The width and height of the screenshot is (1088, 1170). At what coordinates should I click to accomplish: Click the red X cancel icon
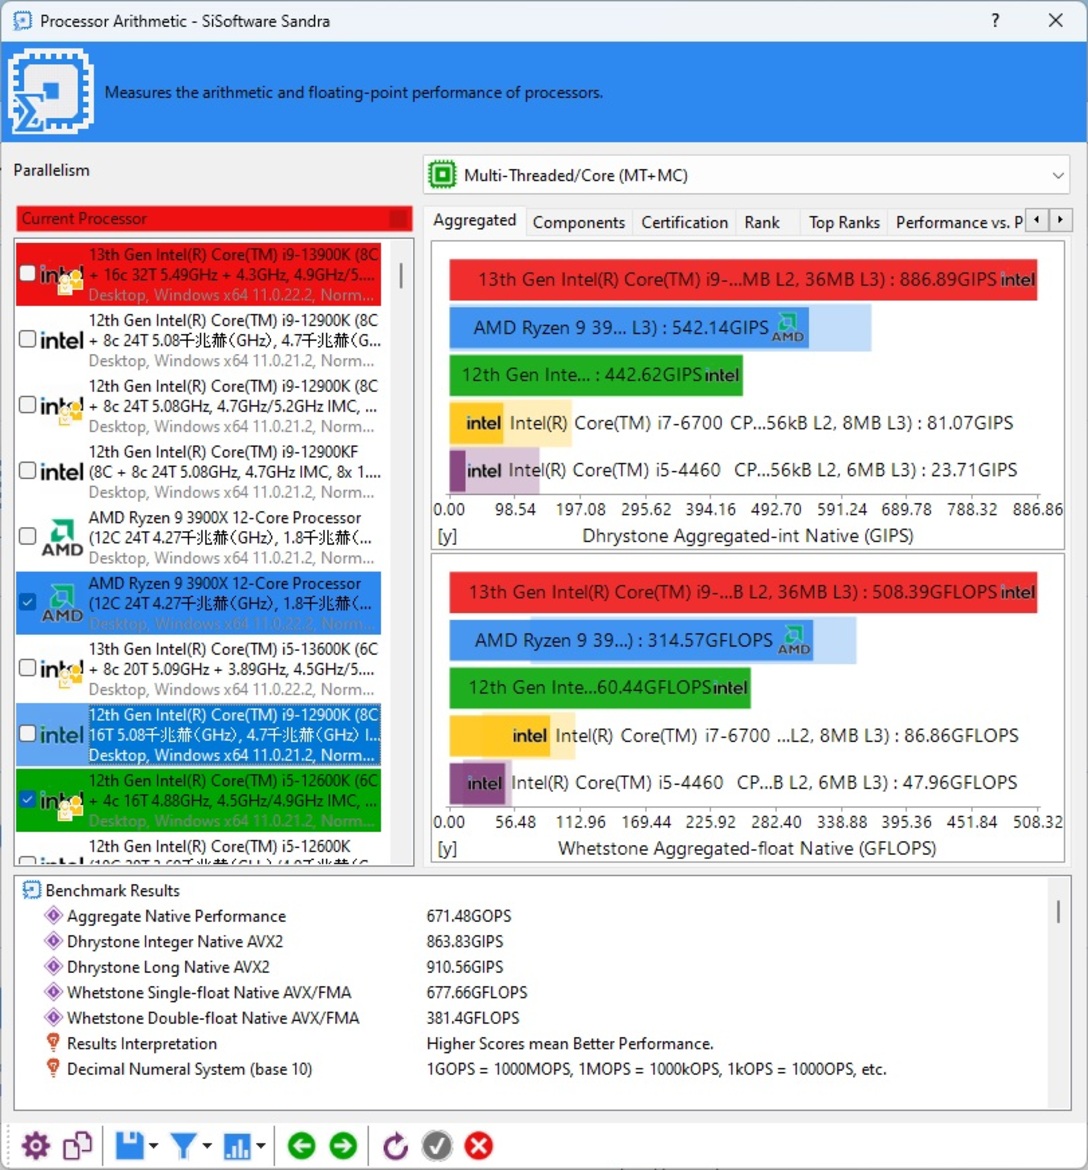[478, 1145]
